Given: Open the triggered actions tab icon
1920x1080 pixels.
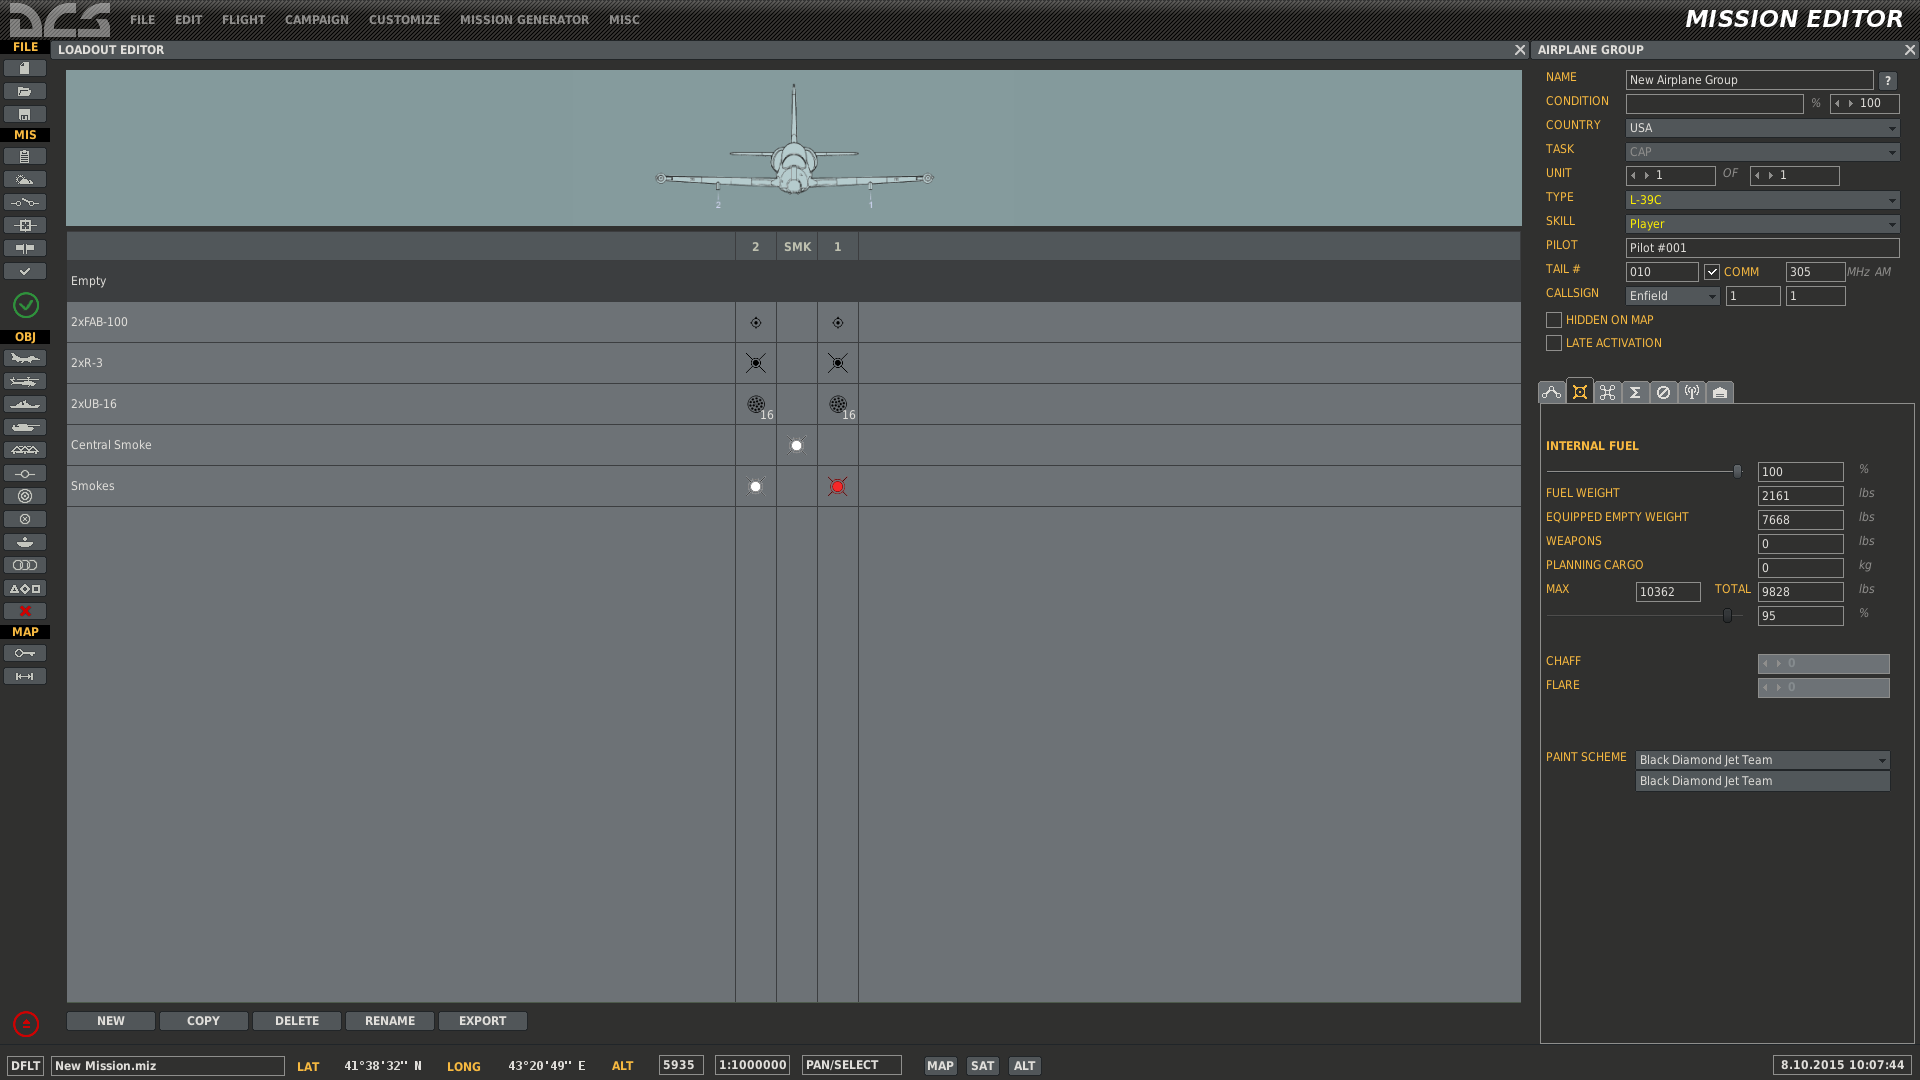Looking at the screenshot, I should point(1608,392).
